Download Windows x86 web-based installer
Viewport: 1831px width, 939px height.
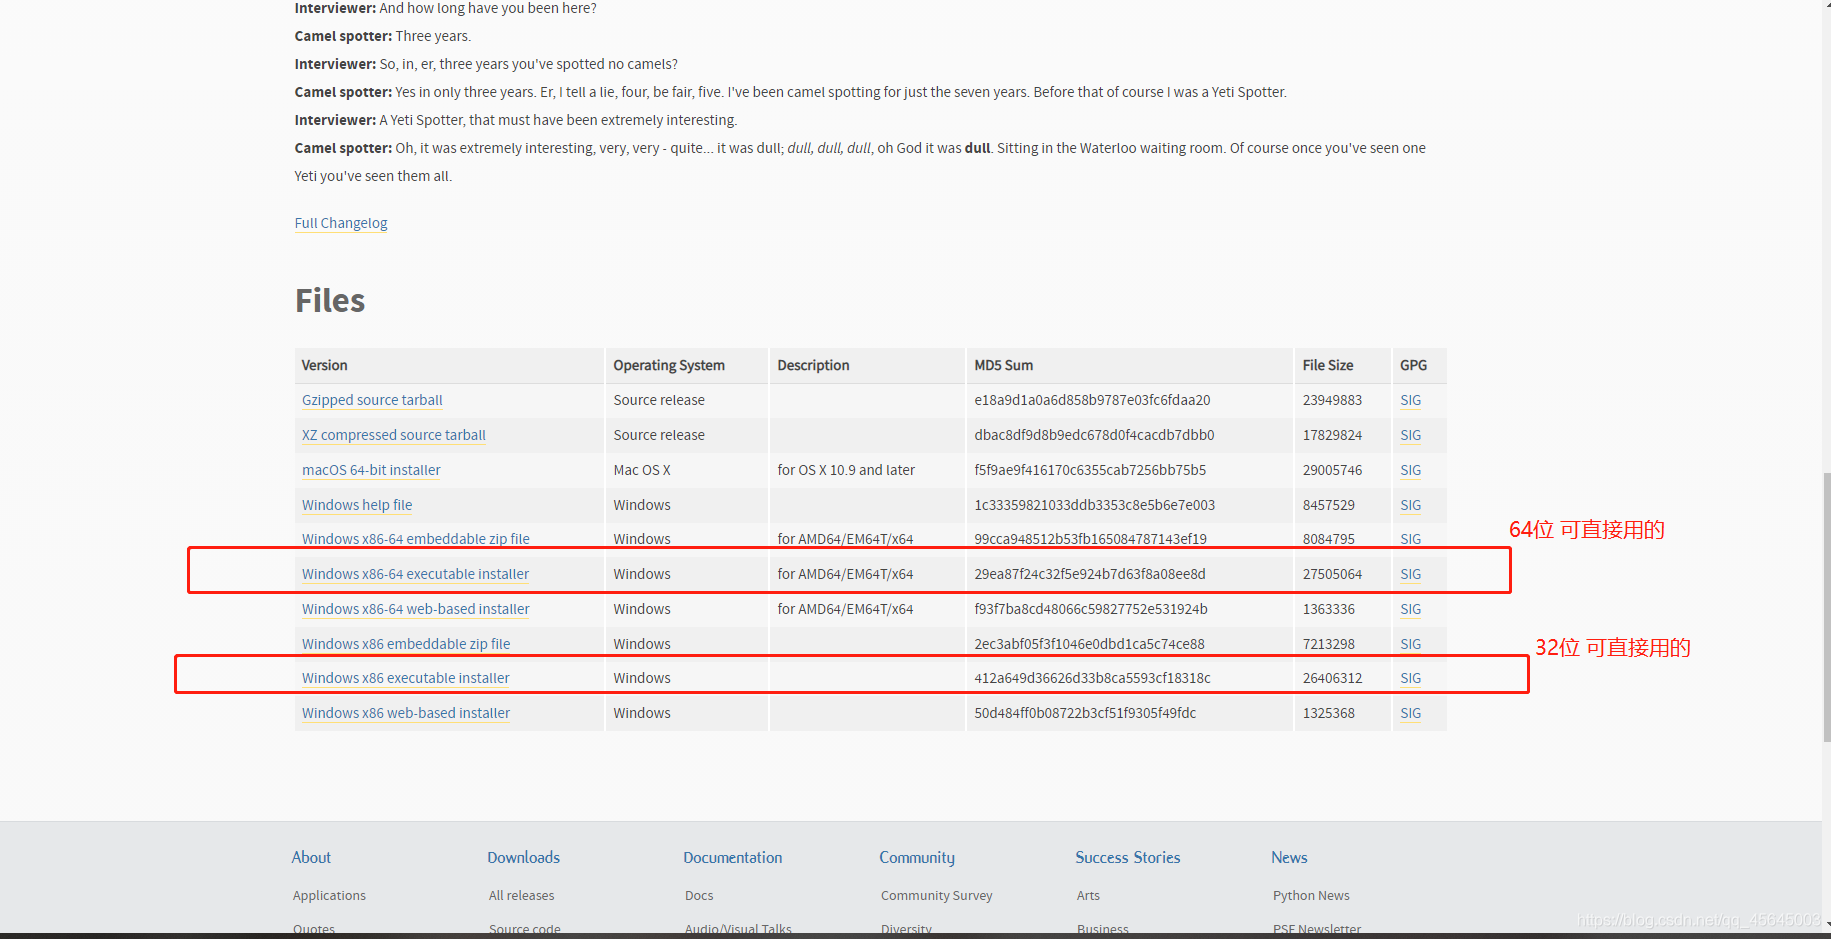(x=406, y=713)
